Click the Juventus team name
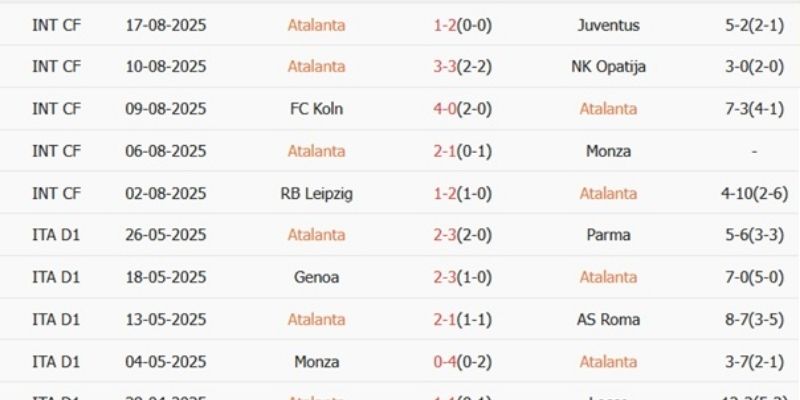This screenshot has height=400, width=800. coord(608,25)
